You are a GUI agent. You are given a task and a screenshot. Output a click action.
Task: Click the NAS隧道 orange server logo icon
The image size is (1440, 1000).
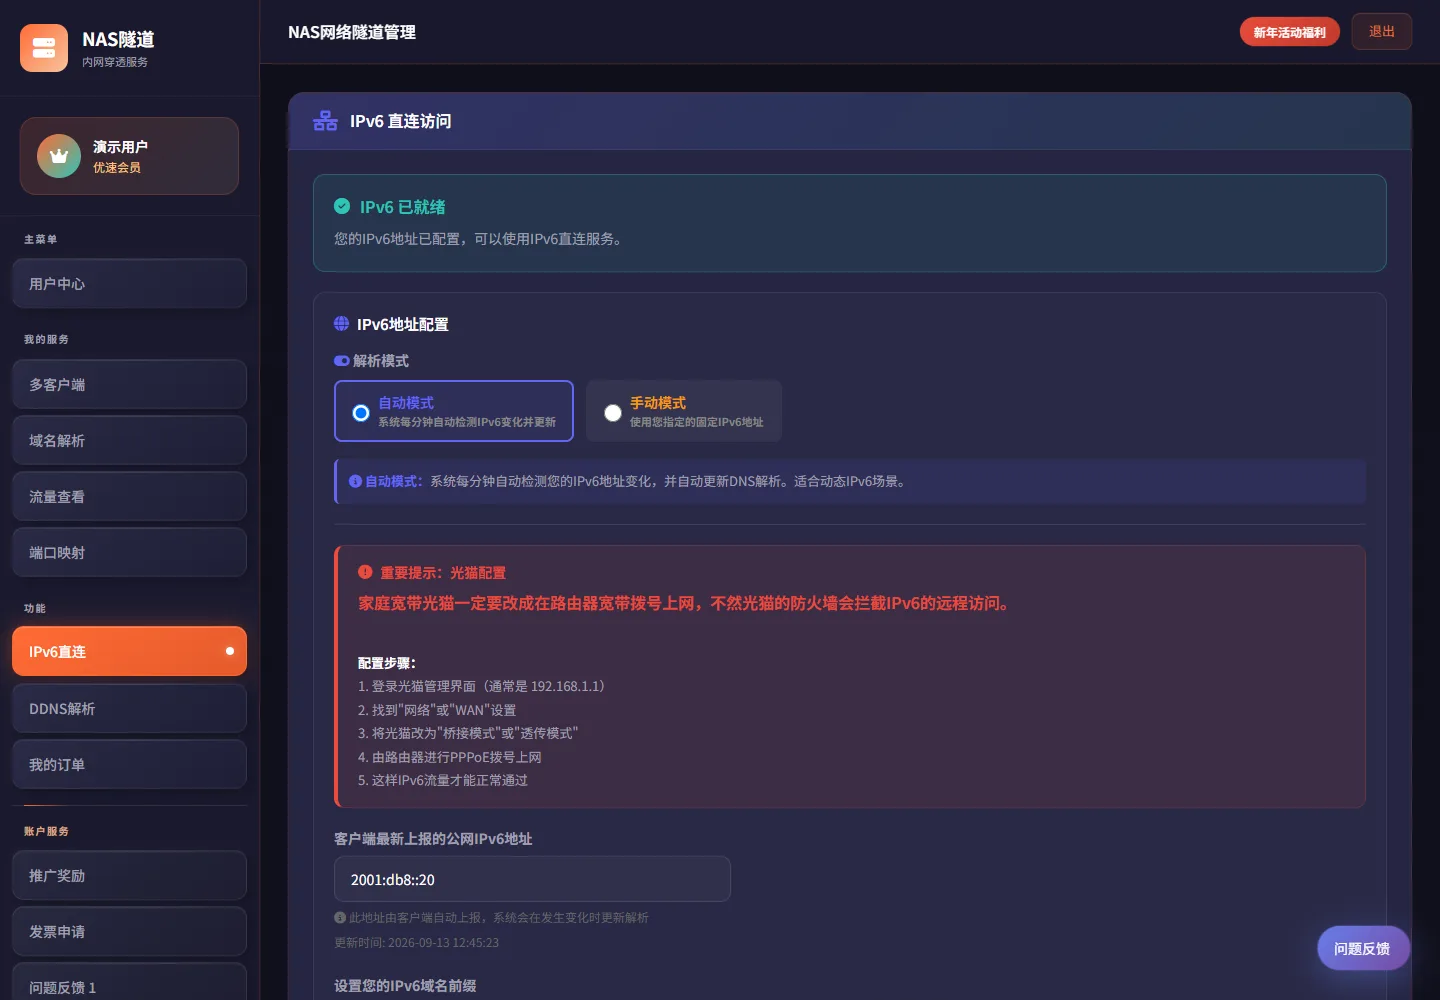(x=44, y=48)
